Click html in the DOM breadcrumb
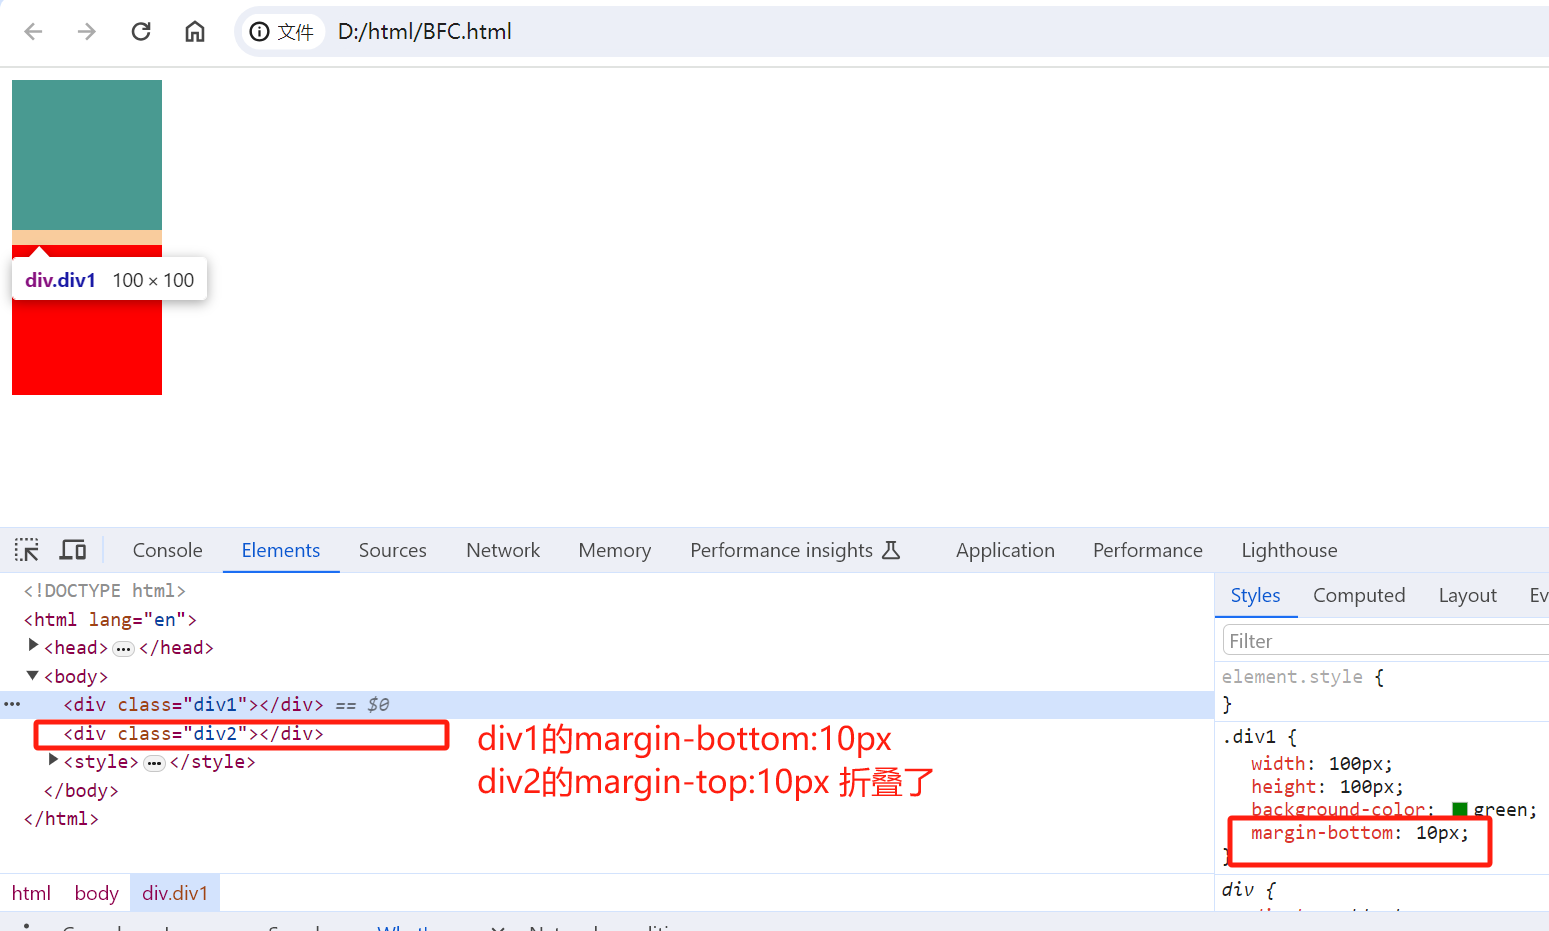1549x931 pixels. (x=31, y=893)
